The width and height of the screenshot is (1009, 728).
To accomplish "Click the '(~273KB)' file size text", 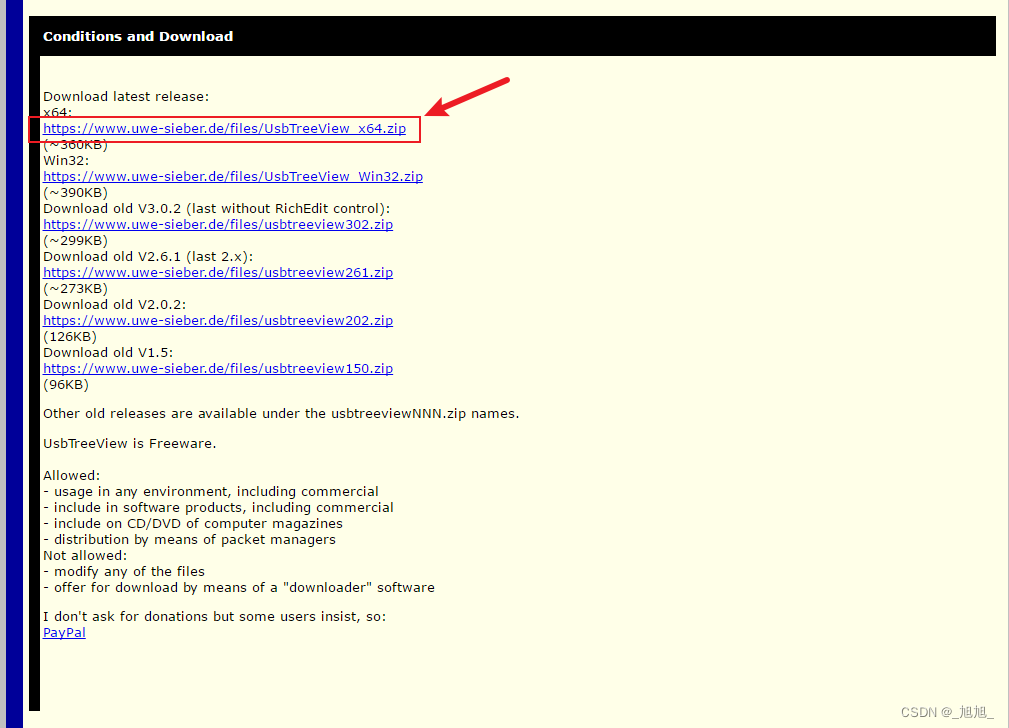I will pos(75,288).
